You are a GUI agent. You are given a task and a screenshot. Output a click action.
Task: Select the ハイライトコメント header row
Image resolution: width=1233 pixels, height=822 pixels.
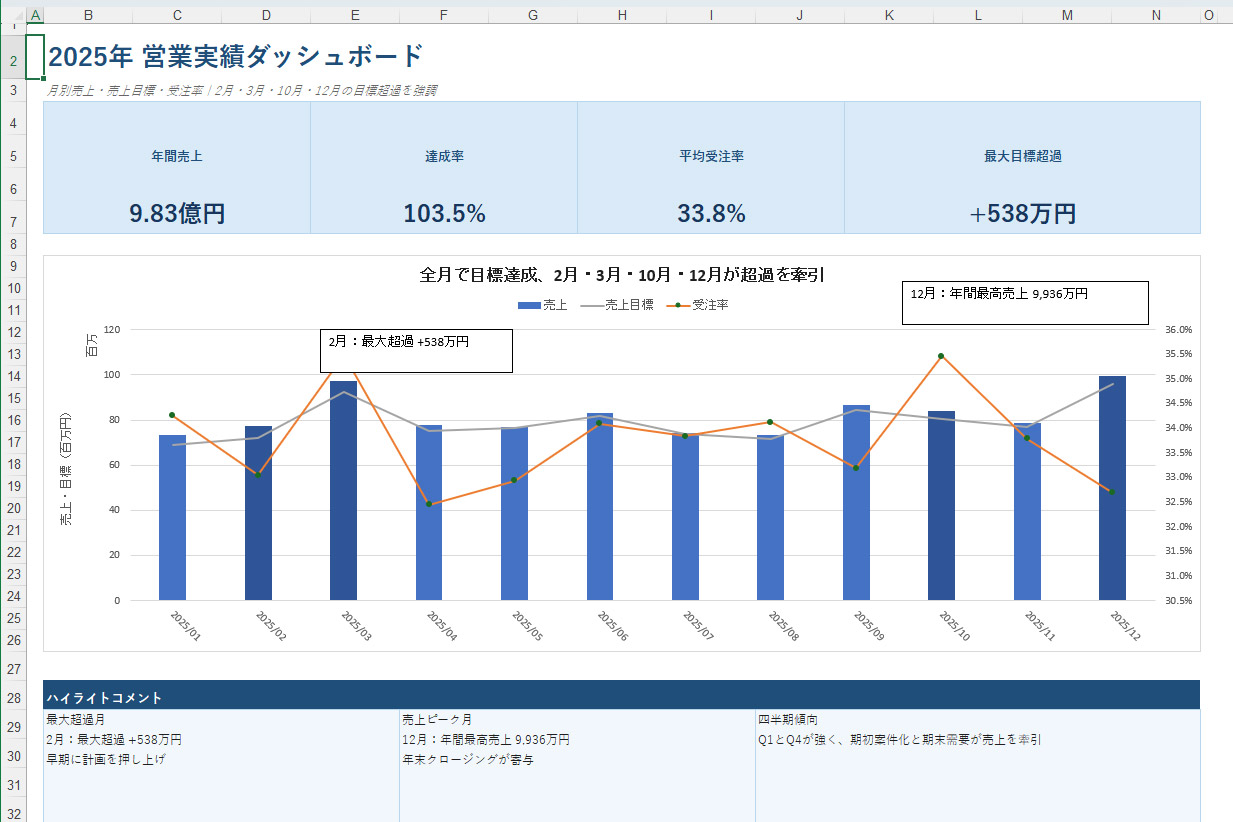[621, 697]
